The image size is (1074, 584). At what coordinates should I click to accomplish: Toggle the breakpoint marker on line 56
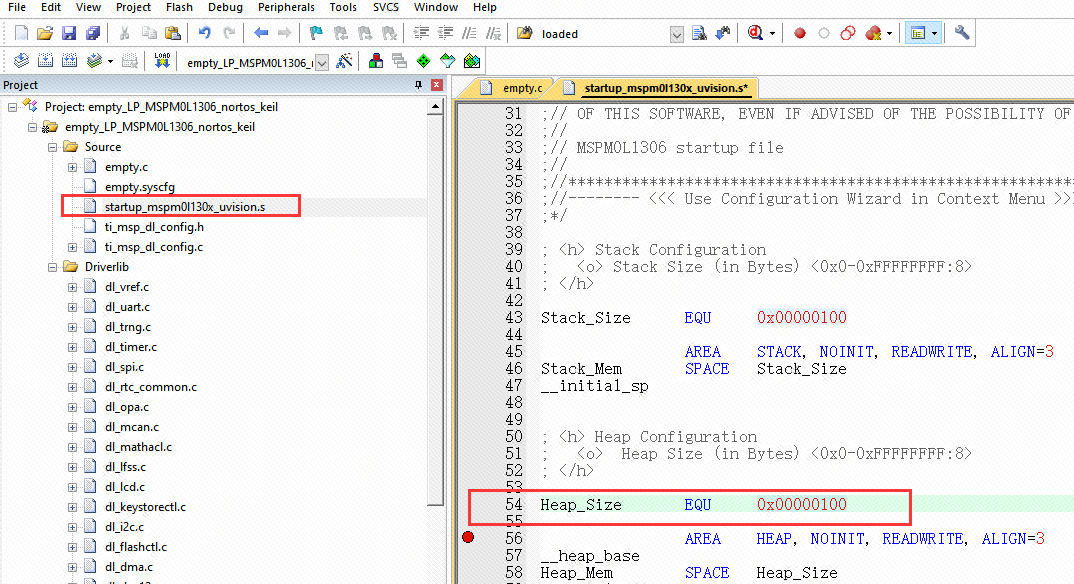coord(468,538)
